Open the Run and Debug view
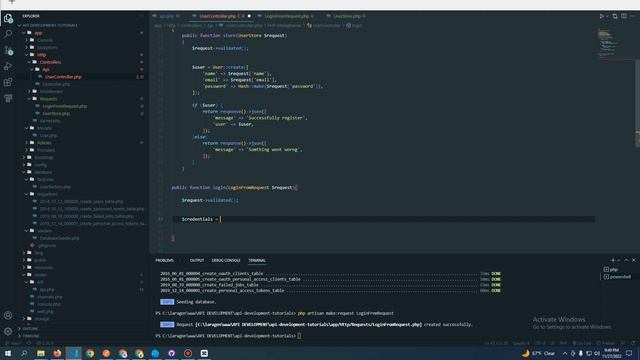The width and height of the screenshot is (640, 360). click(8, 66)
